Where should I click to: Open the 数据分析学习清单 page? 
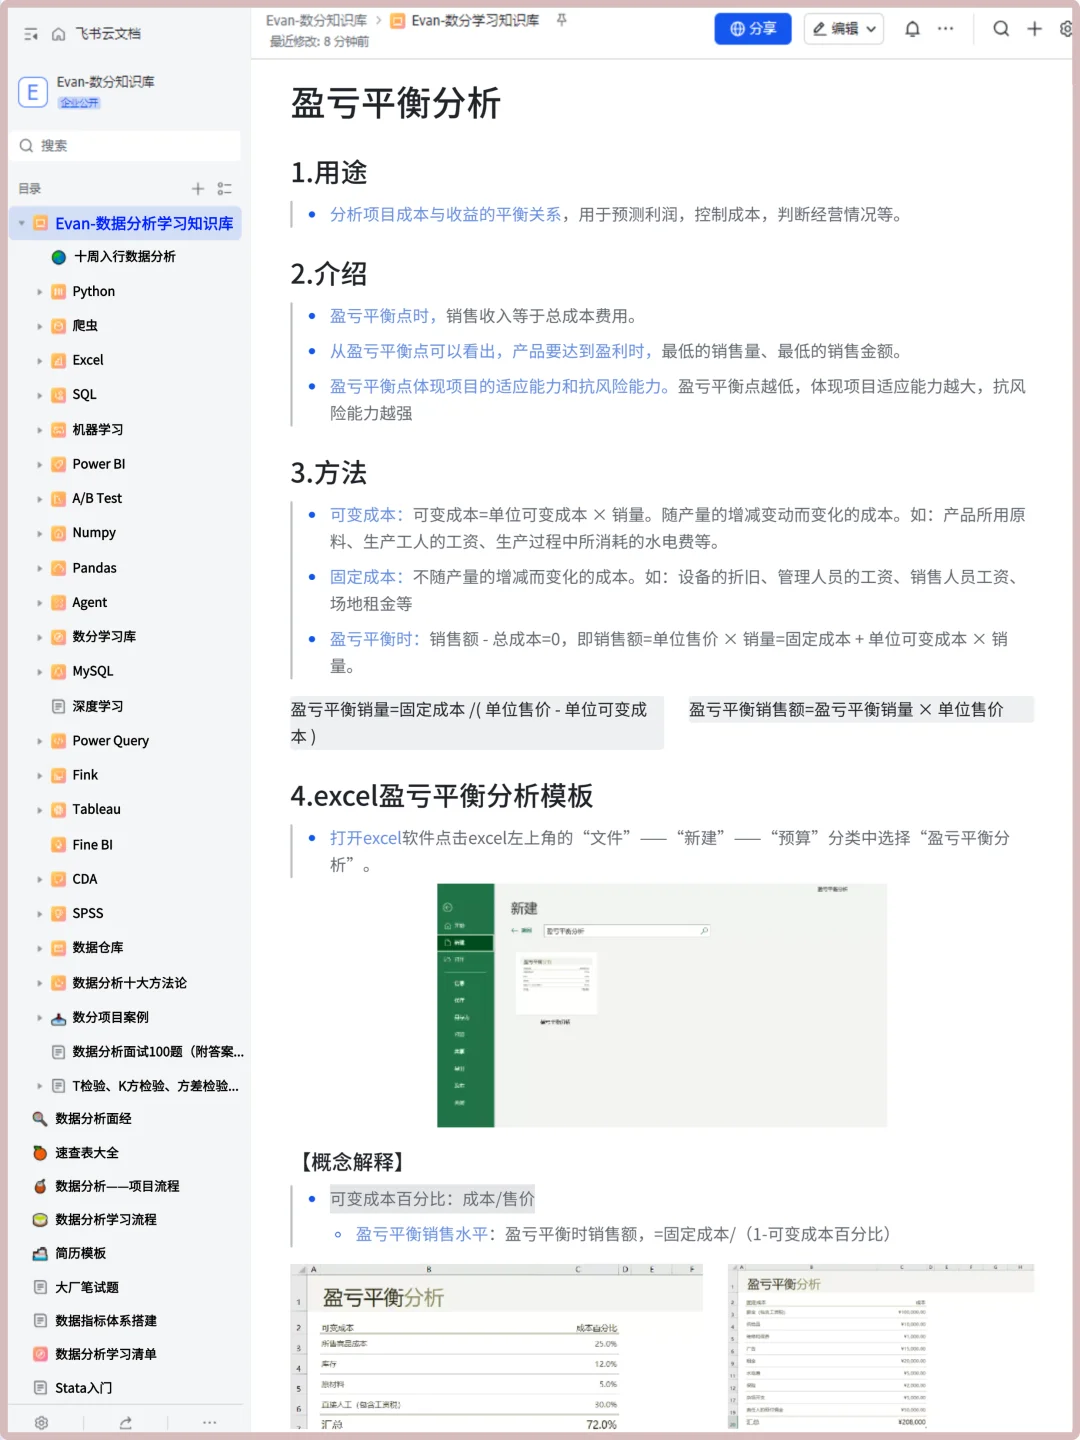pos(105,1354)
